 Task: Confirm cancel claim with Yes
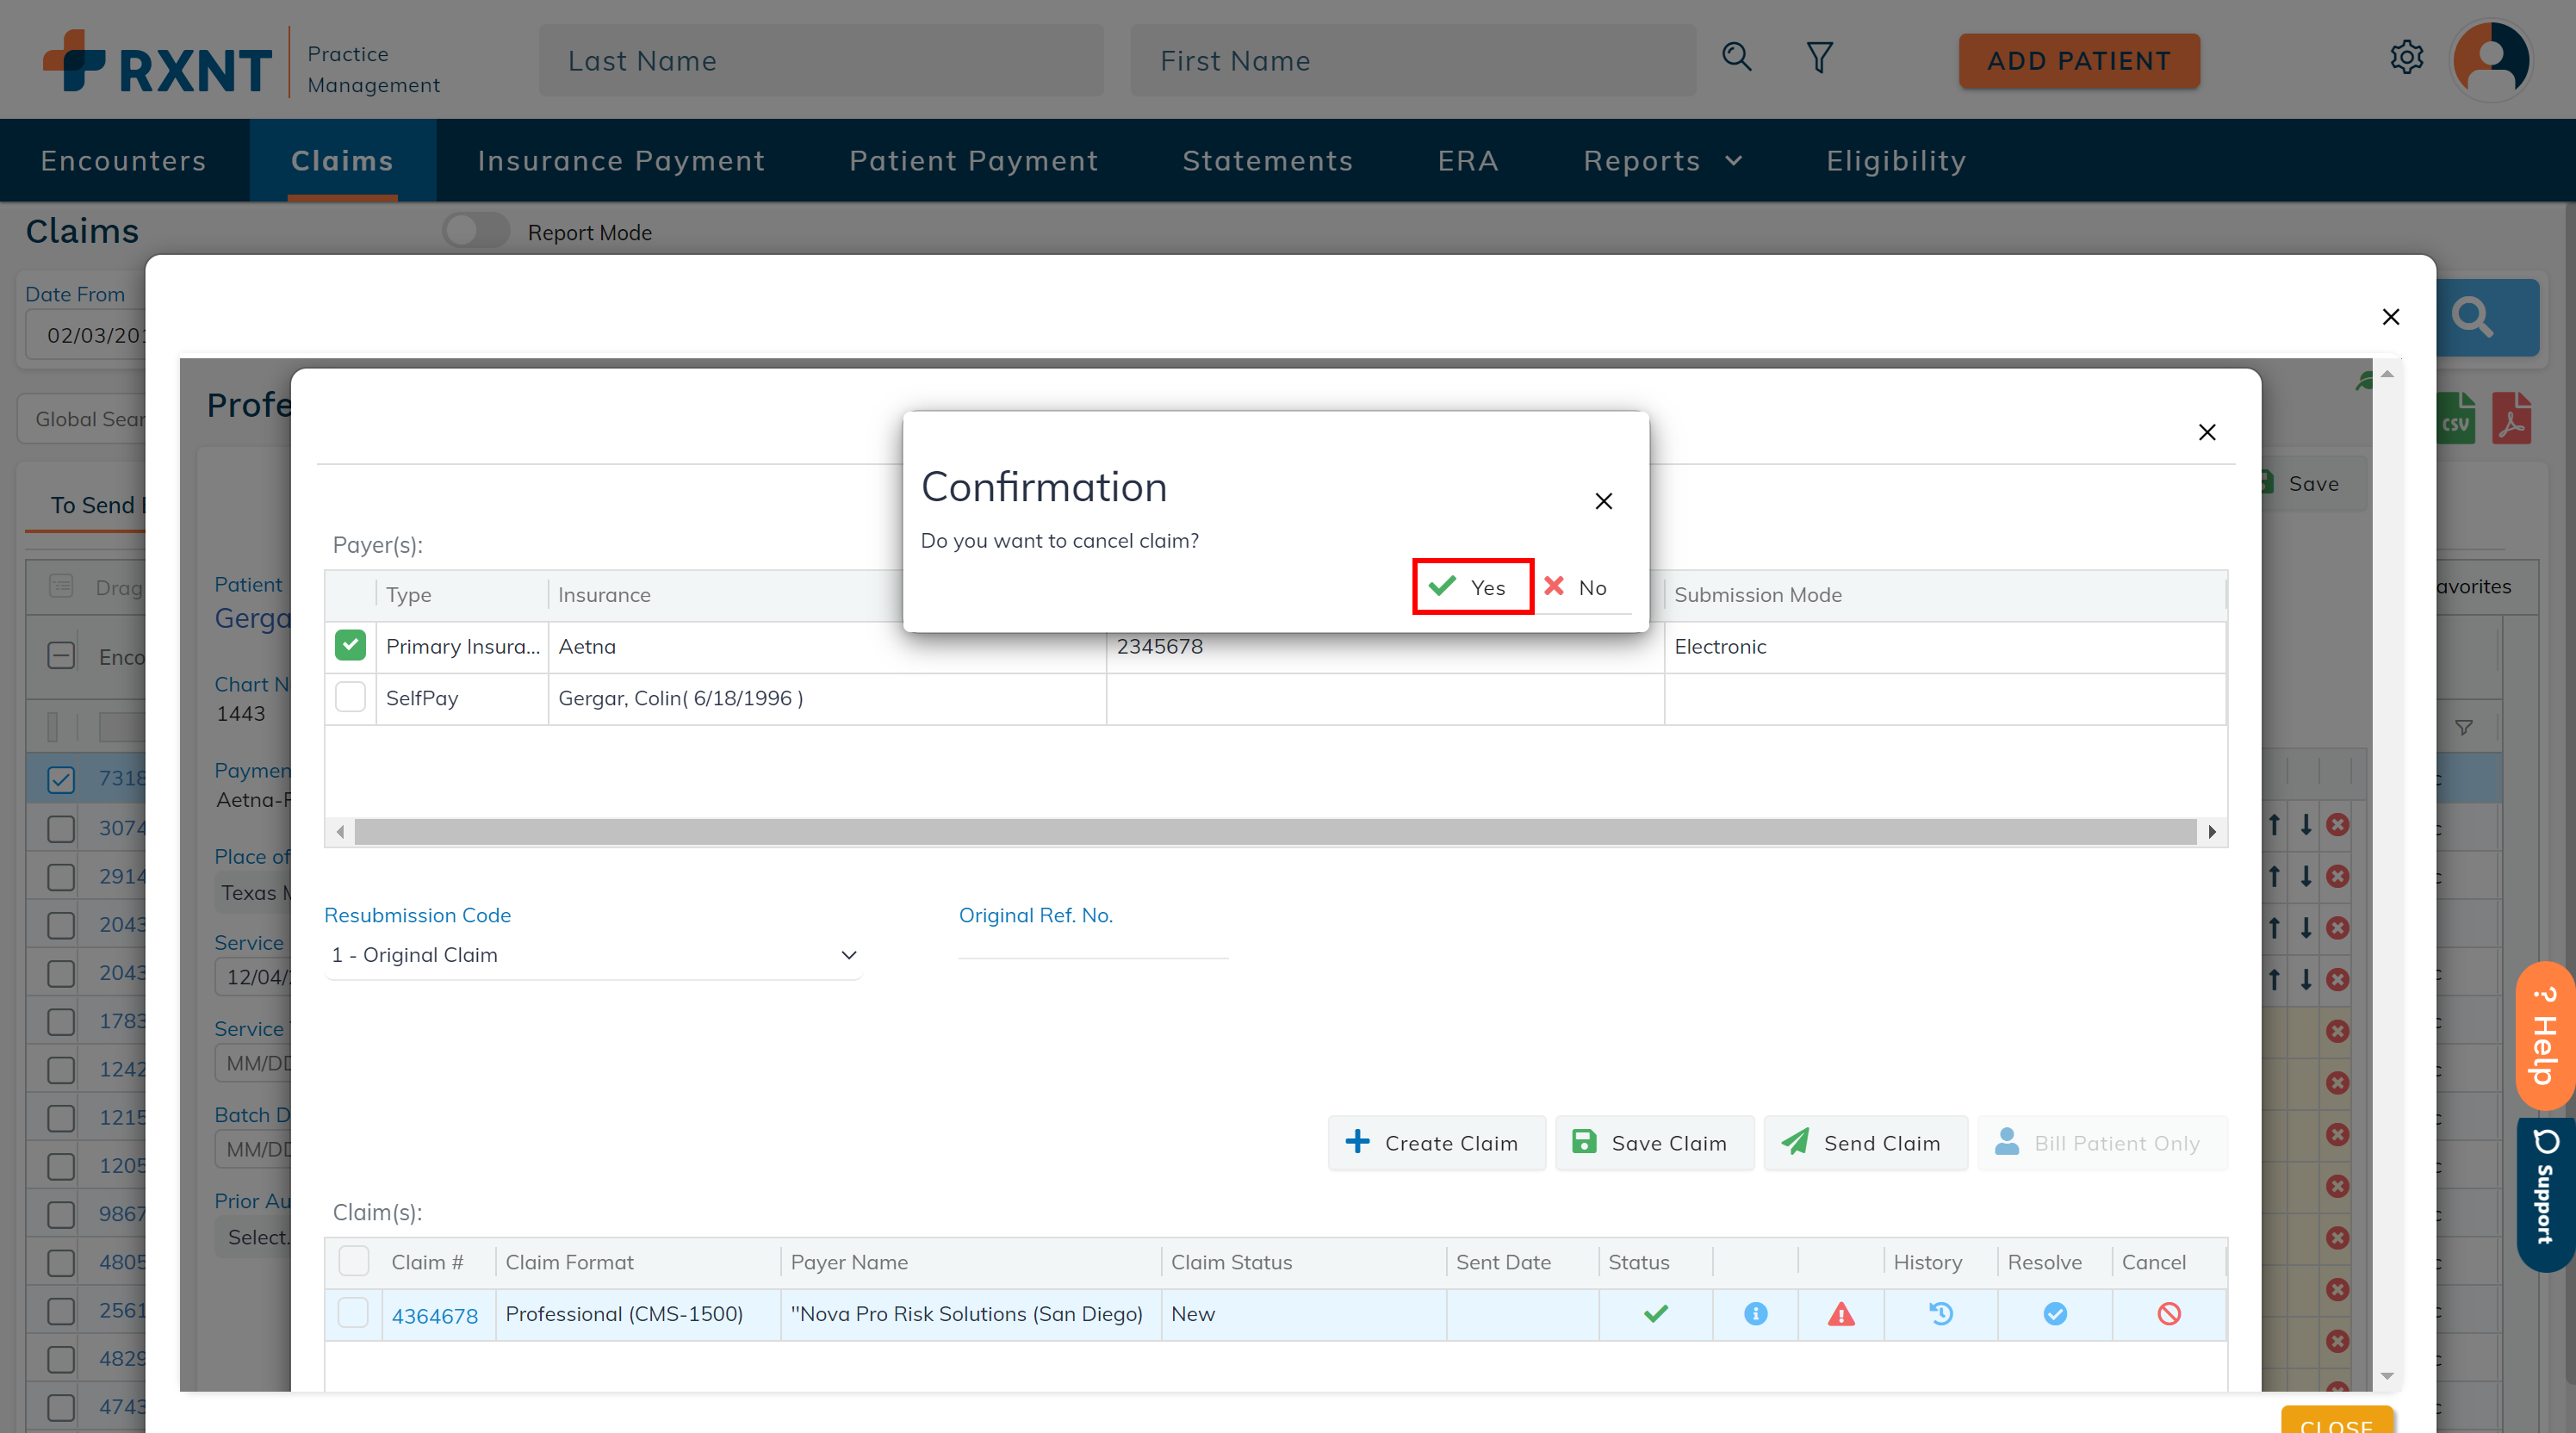point(1472,587)
